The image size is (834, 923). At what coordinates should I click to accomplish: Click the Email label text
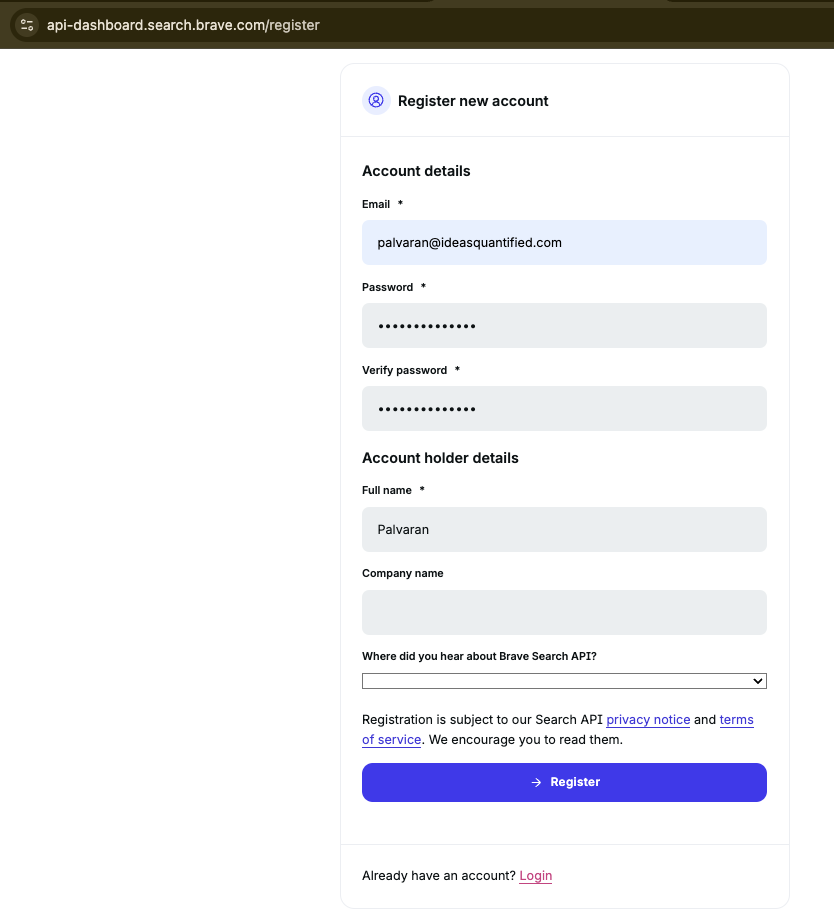[x=376, y=204]
